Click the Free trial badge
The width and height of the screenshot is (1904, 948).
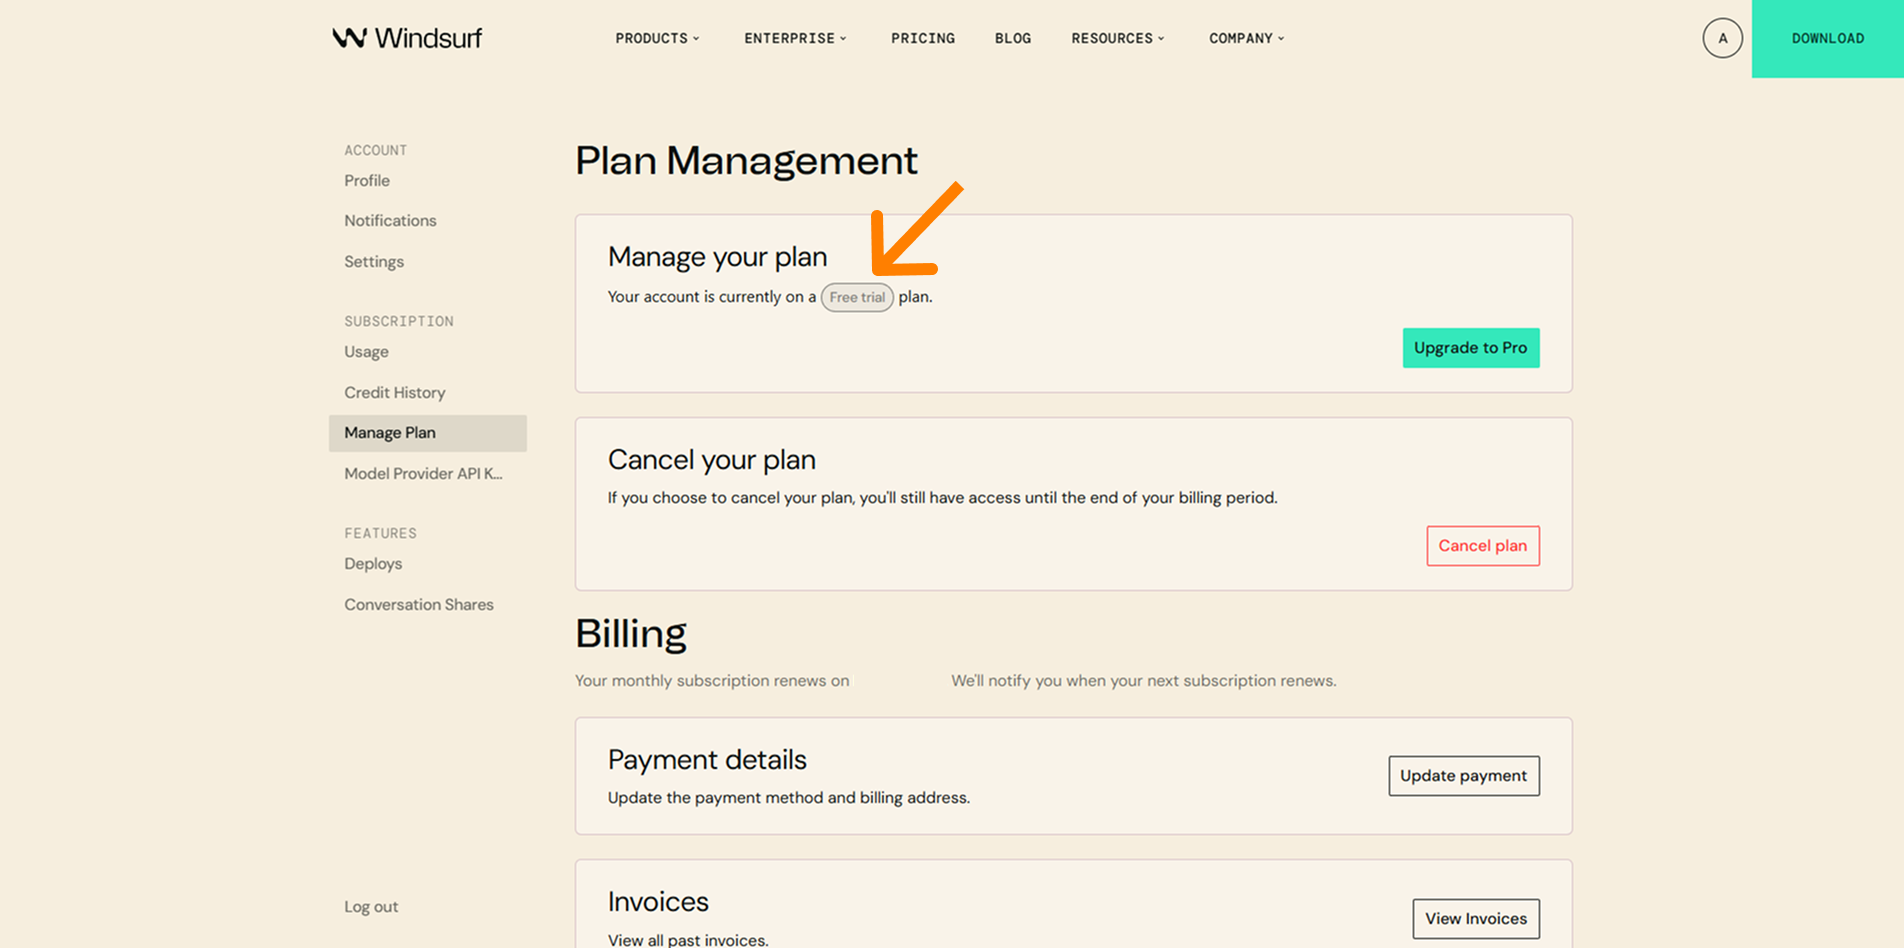(857, 297)
